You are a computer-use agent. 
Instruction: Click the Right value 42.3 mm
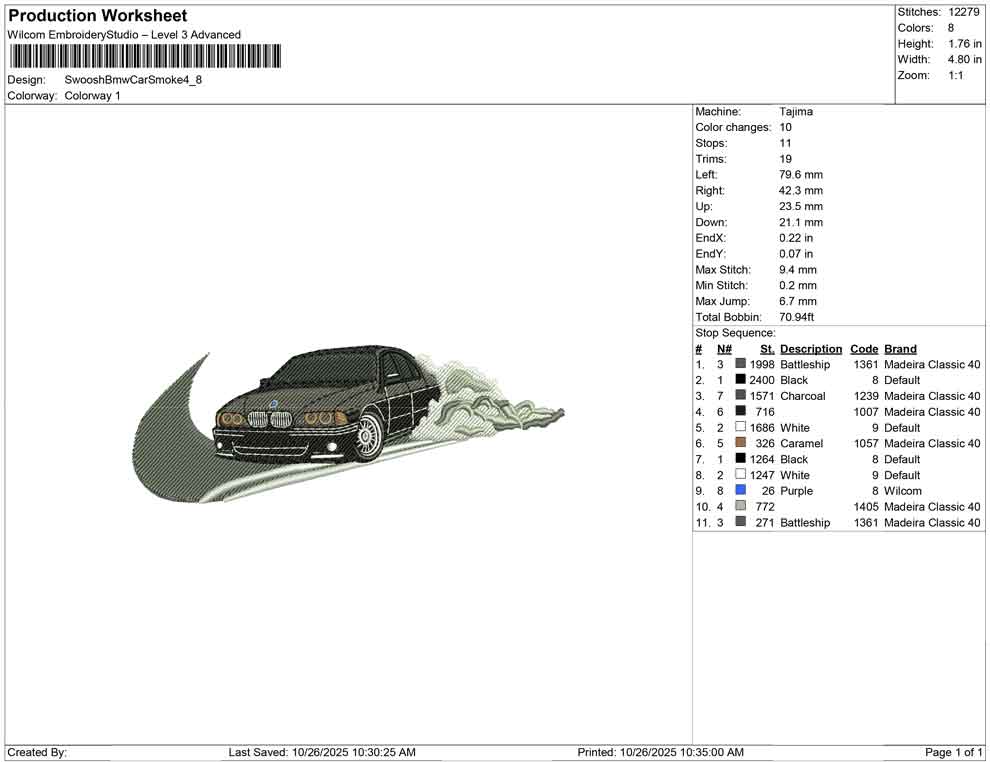coord(801,191)
